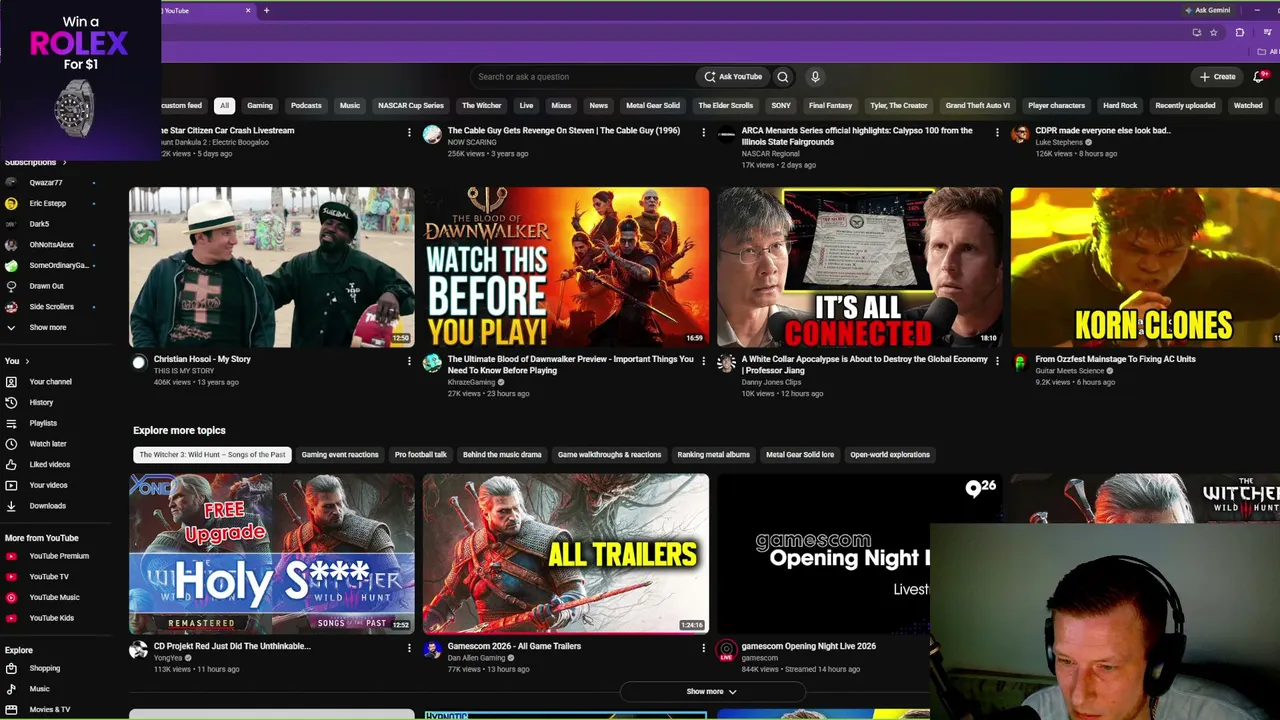Select the Gaming event reactions topic
Viewport: 1280px width, 720px height.
point(340,455)
